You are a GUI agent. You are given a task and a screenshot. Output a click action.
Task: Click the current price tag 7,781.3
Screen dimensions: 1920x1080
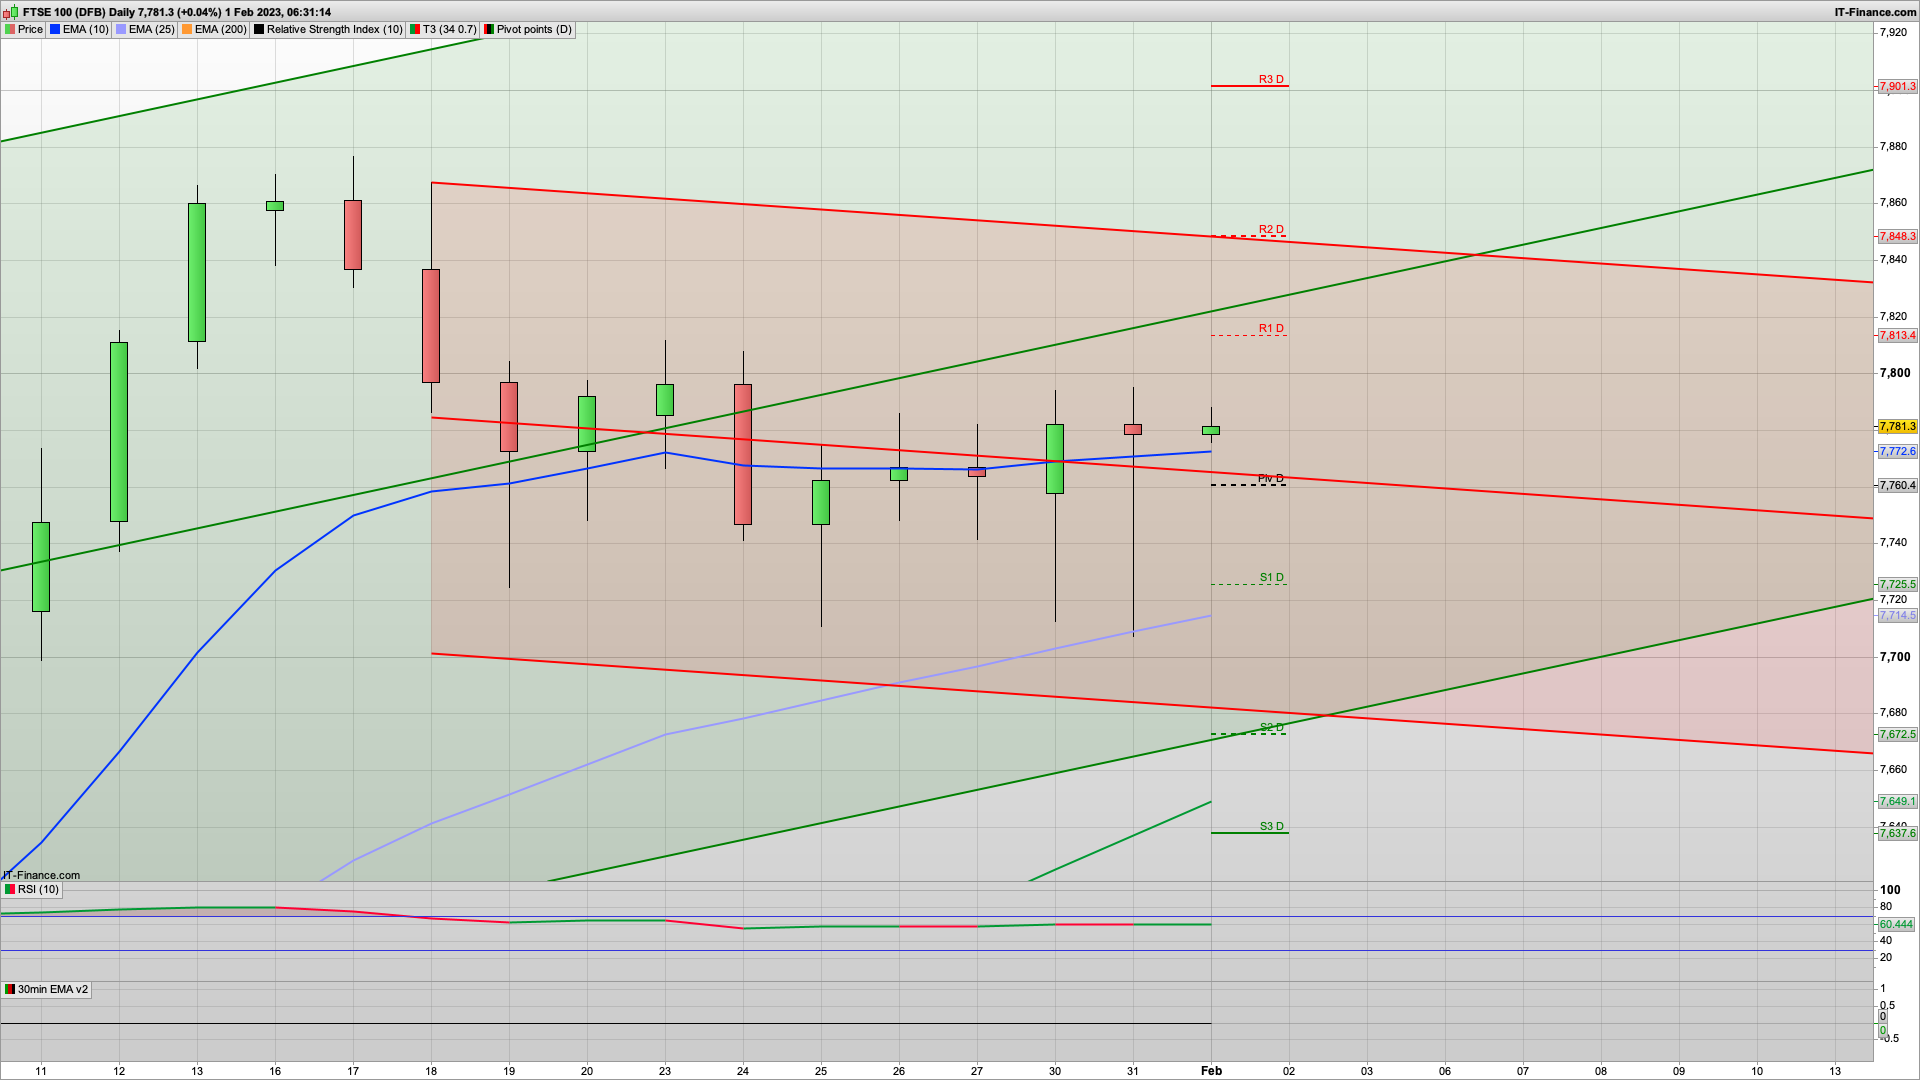pyautogui.click(x=1897, y=427)
